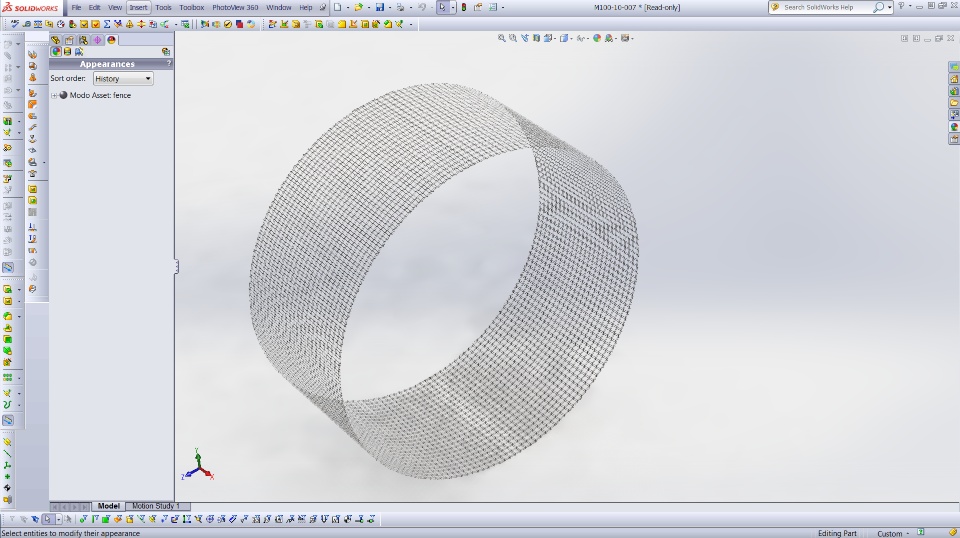Click the SolidWorks logo
Viewport: 960px width, 538px height.
31,7
